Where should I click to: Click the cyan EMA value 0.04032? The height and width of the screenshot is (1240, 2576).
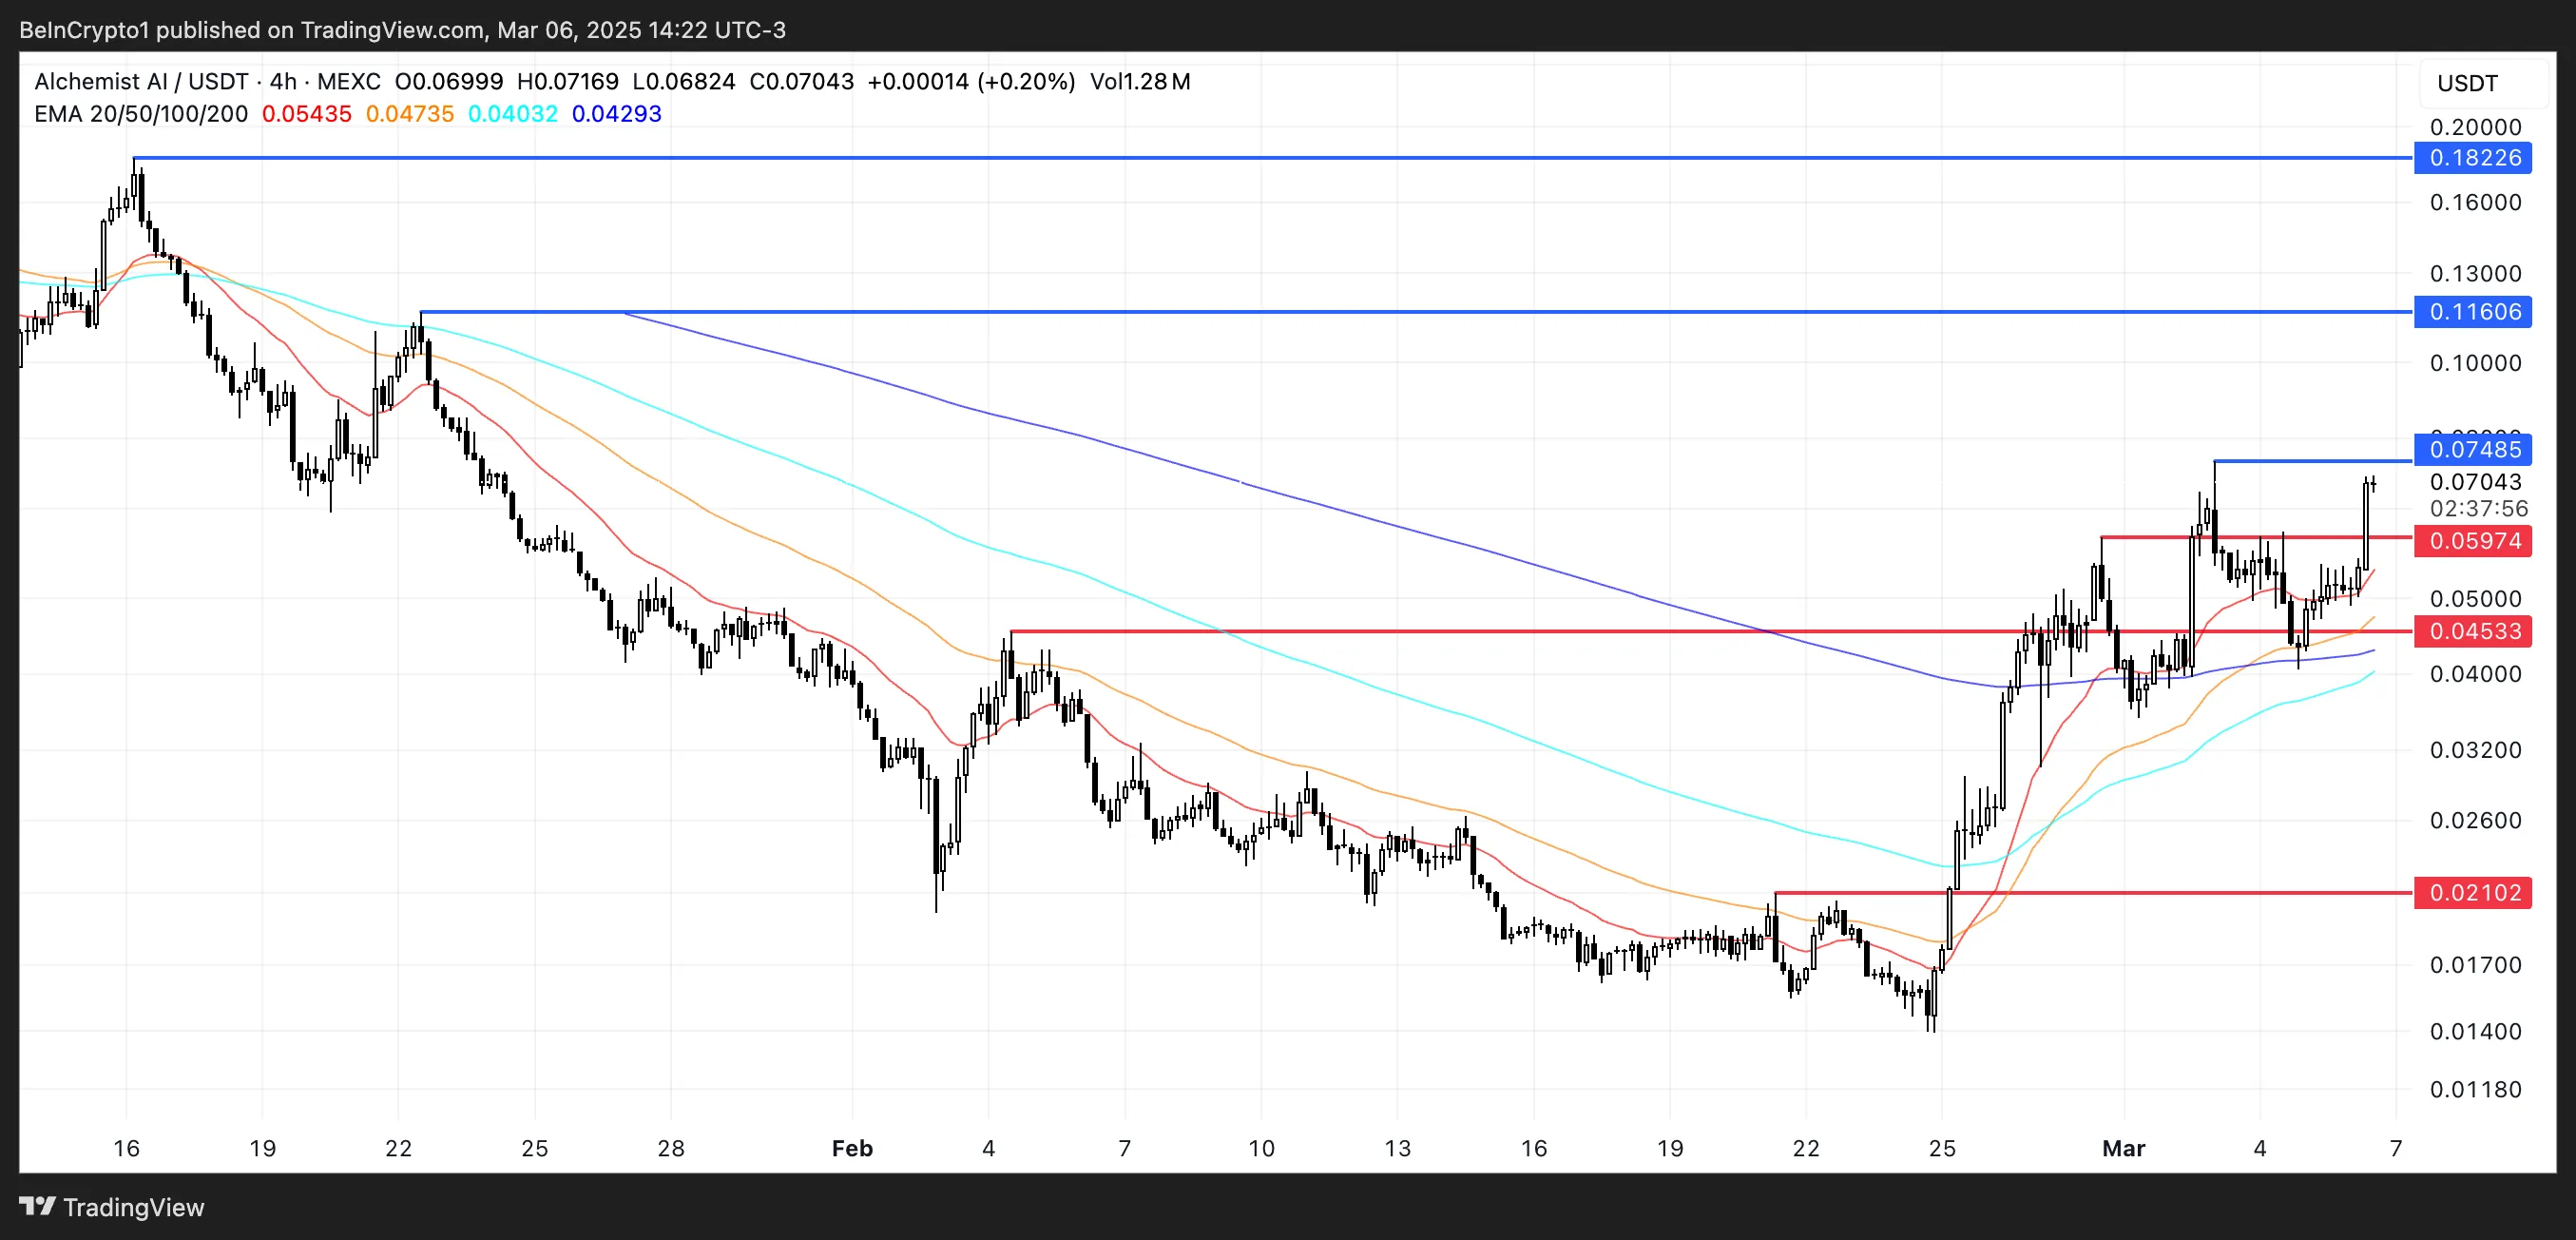point(512,114)
